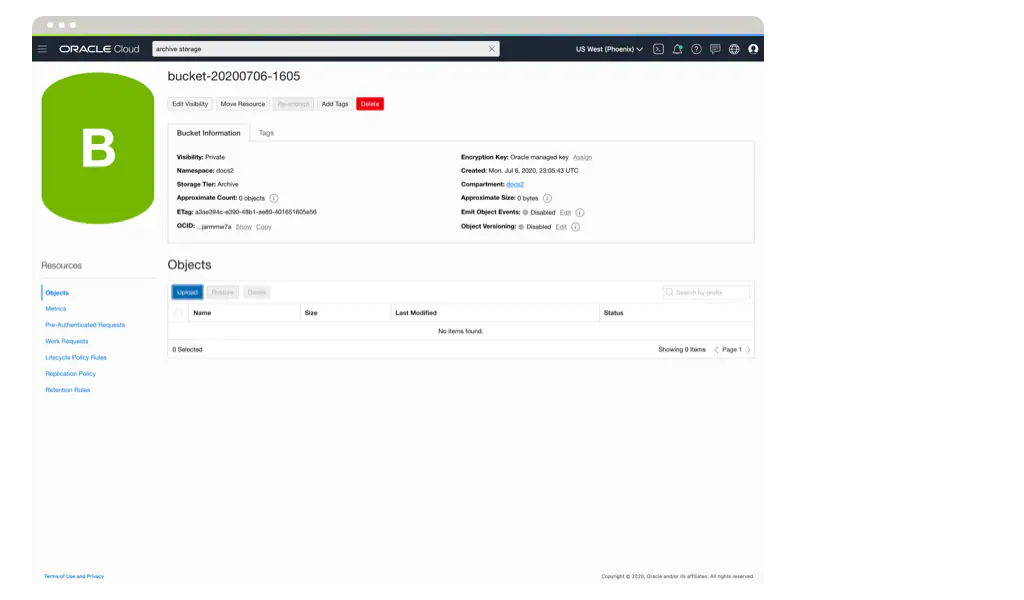Screen dimensions: 1024x600
Task: Open the docs2 compartment link
Action: coord(514,185)
